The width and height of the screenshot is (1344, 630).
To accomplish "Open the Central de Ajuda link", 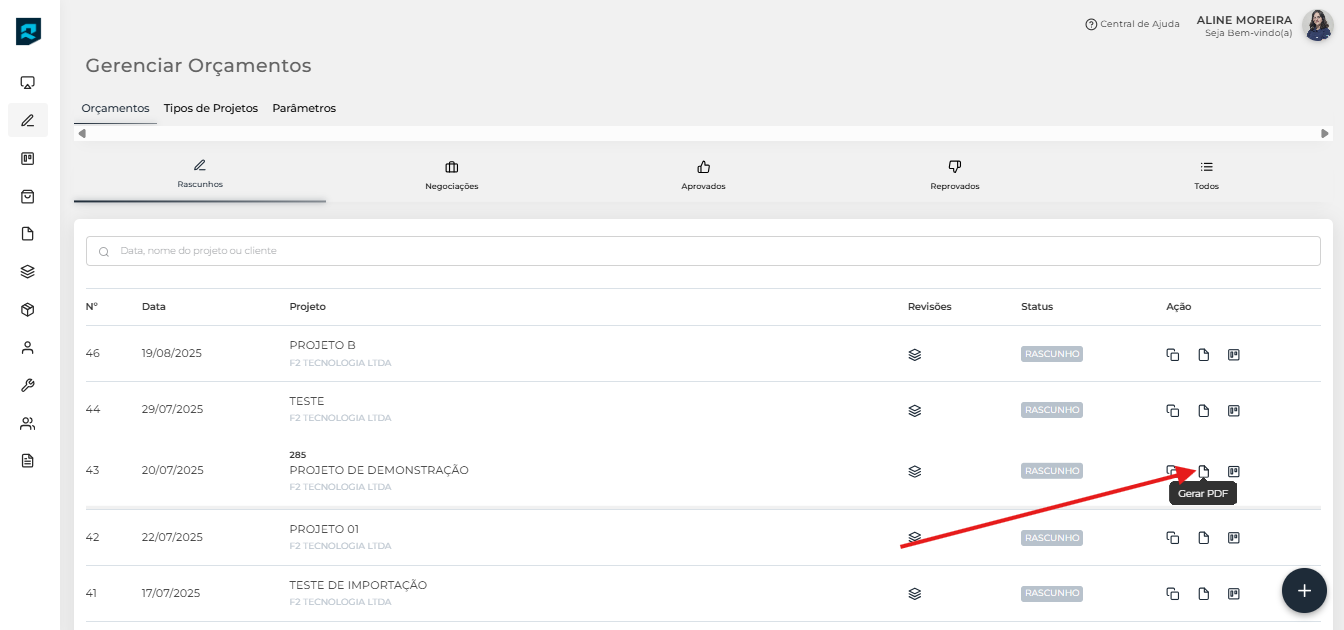I will pos(1132,24).
